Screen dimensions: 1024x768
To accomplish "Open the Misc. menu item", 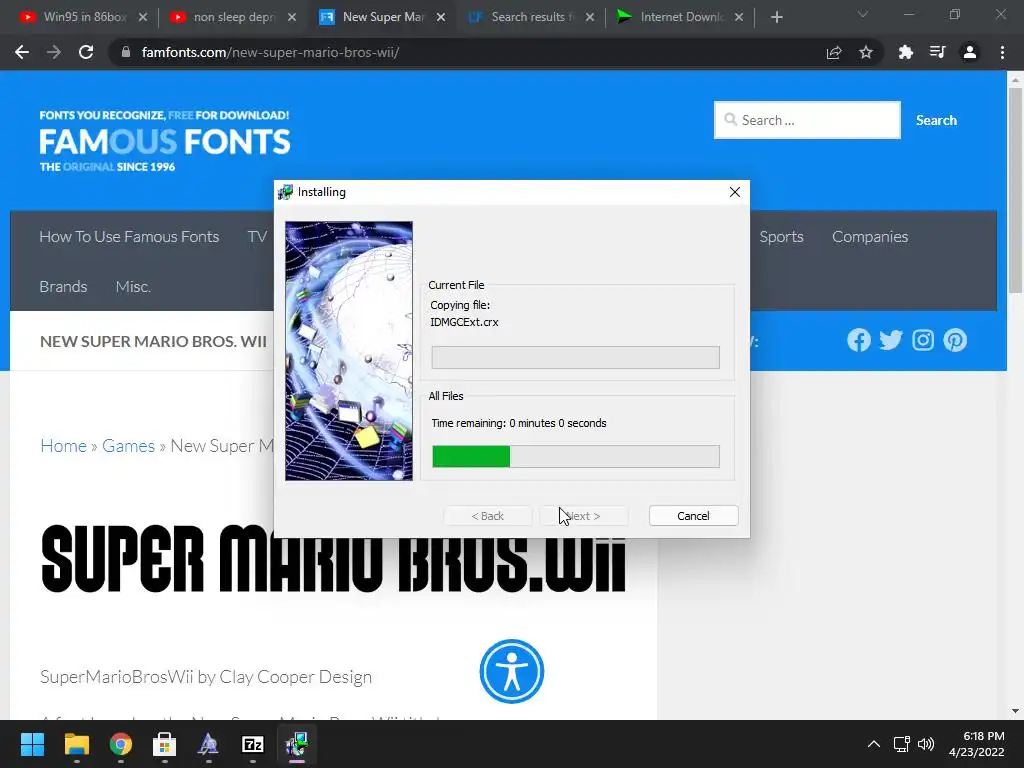I will tap(133, 286).
